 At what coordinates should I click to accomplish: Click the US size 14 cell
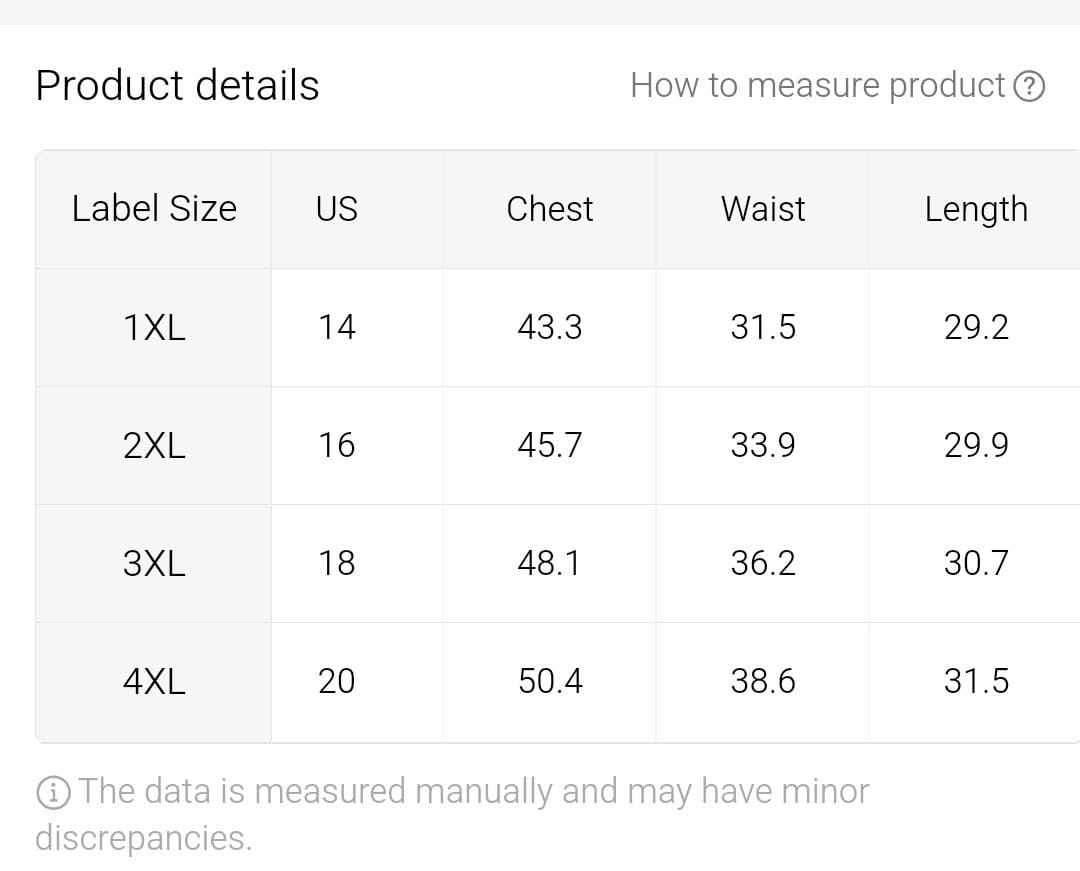(337, 327)
